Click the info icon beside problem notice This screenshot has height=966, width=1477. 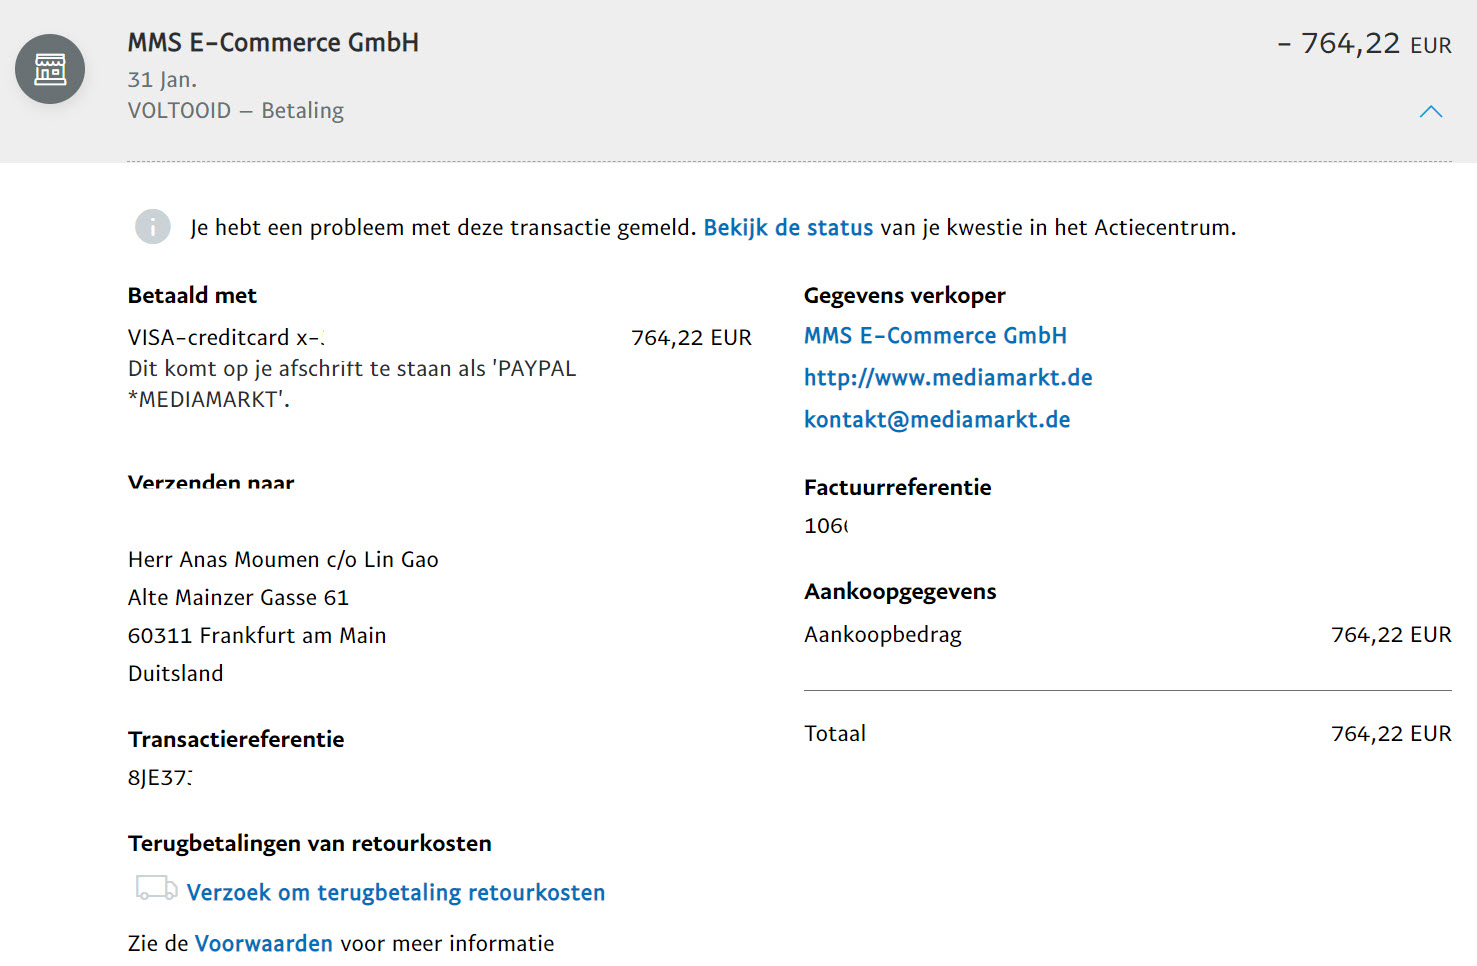click(x=153, y=227)
